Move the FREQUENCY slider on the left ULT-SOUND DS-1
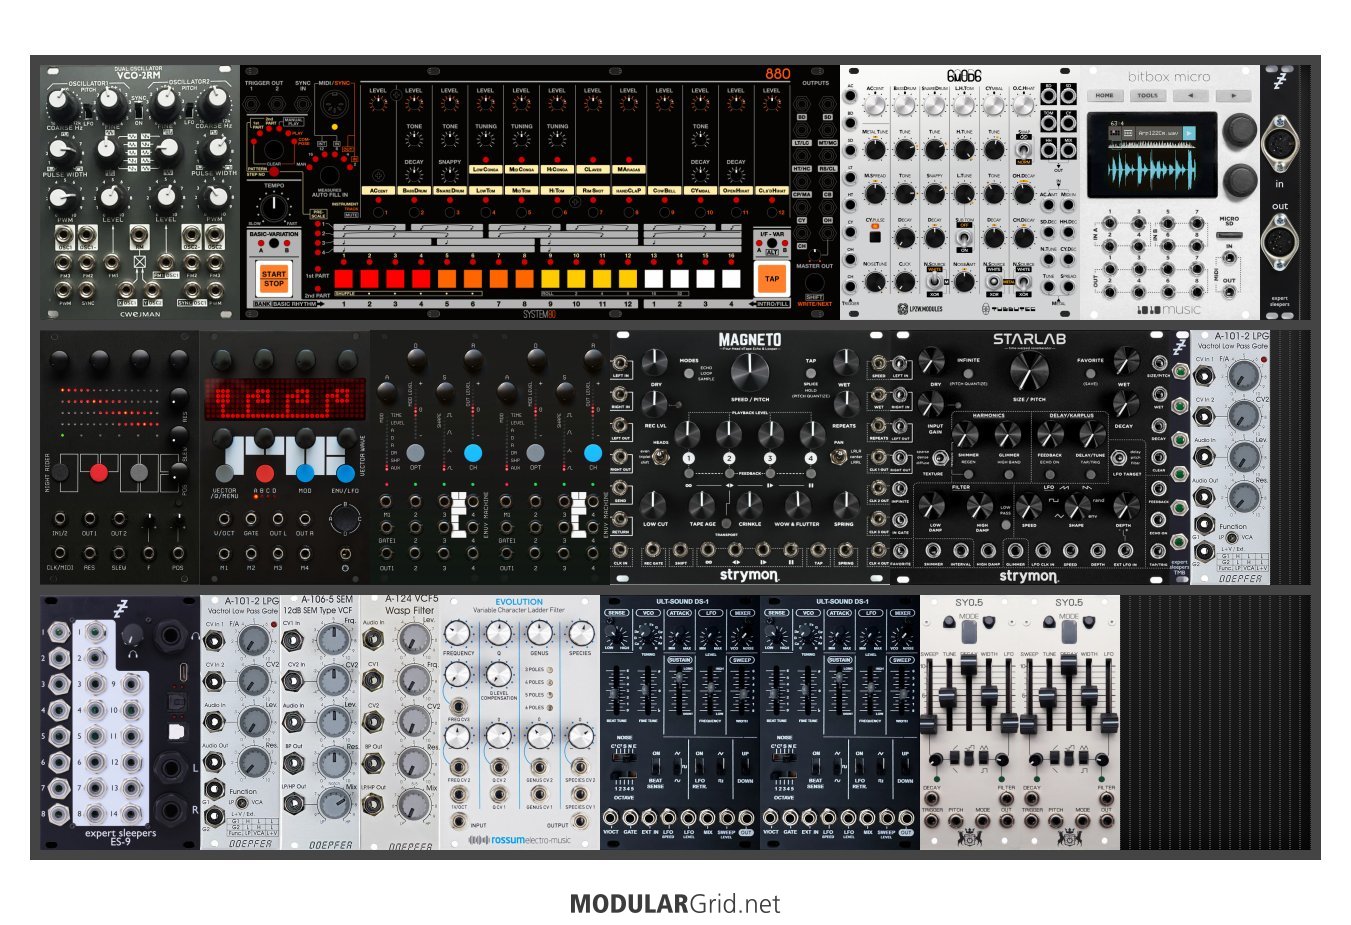 click(x=710, y=689)
